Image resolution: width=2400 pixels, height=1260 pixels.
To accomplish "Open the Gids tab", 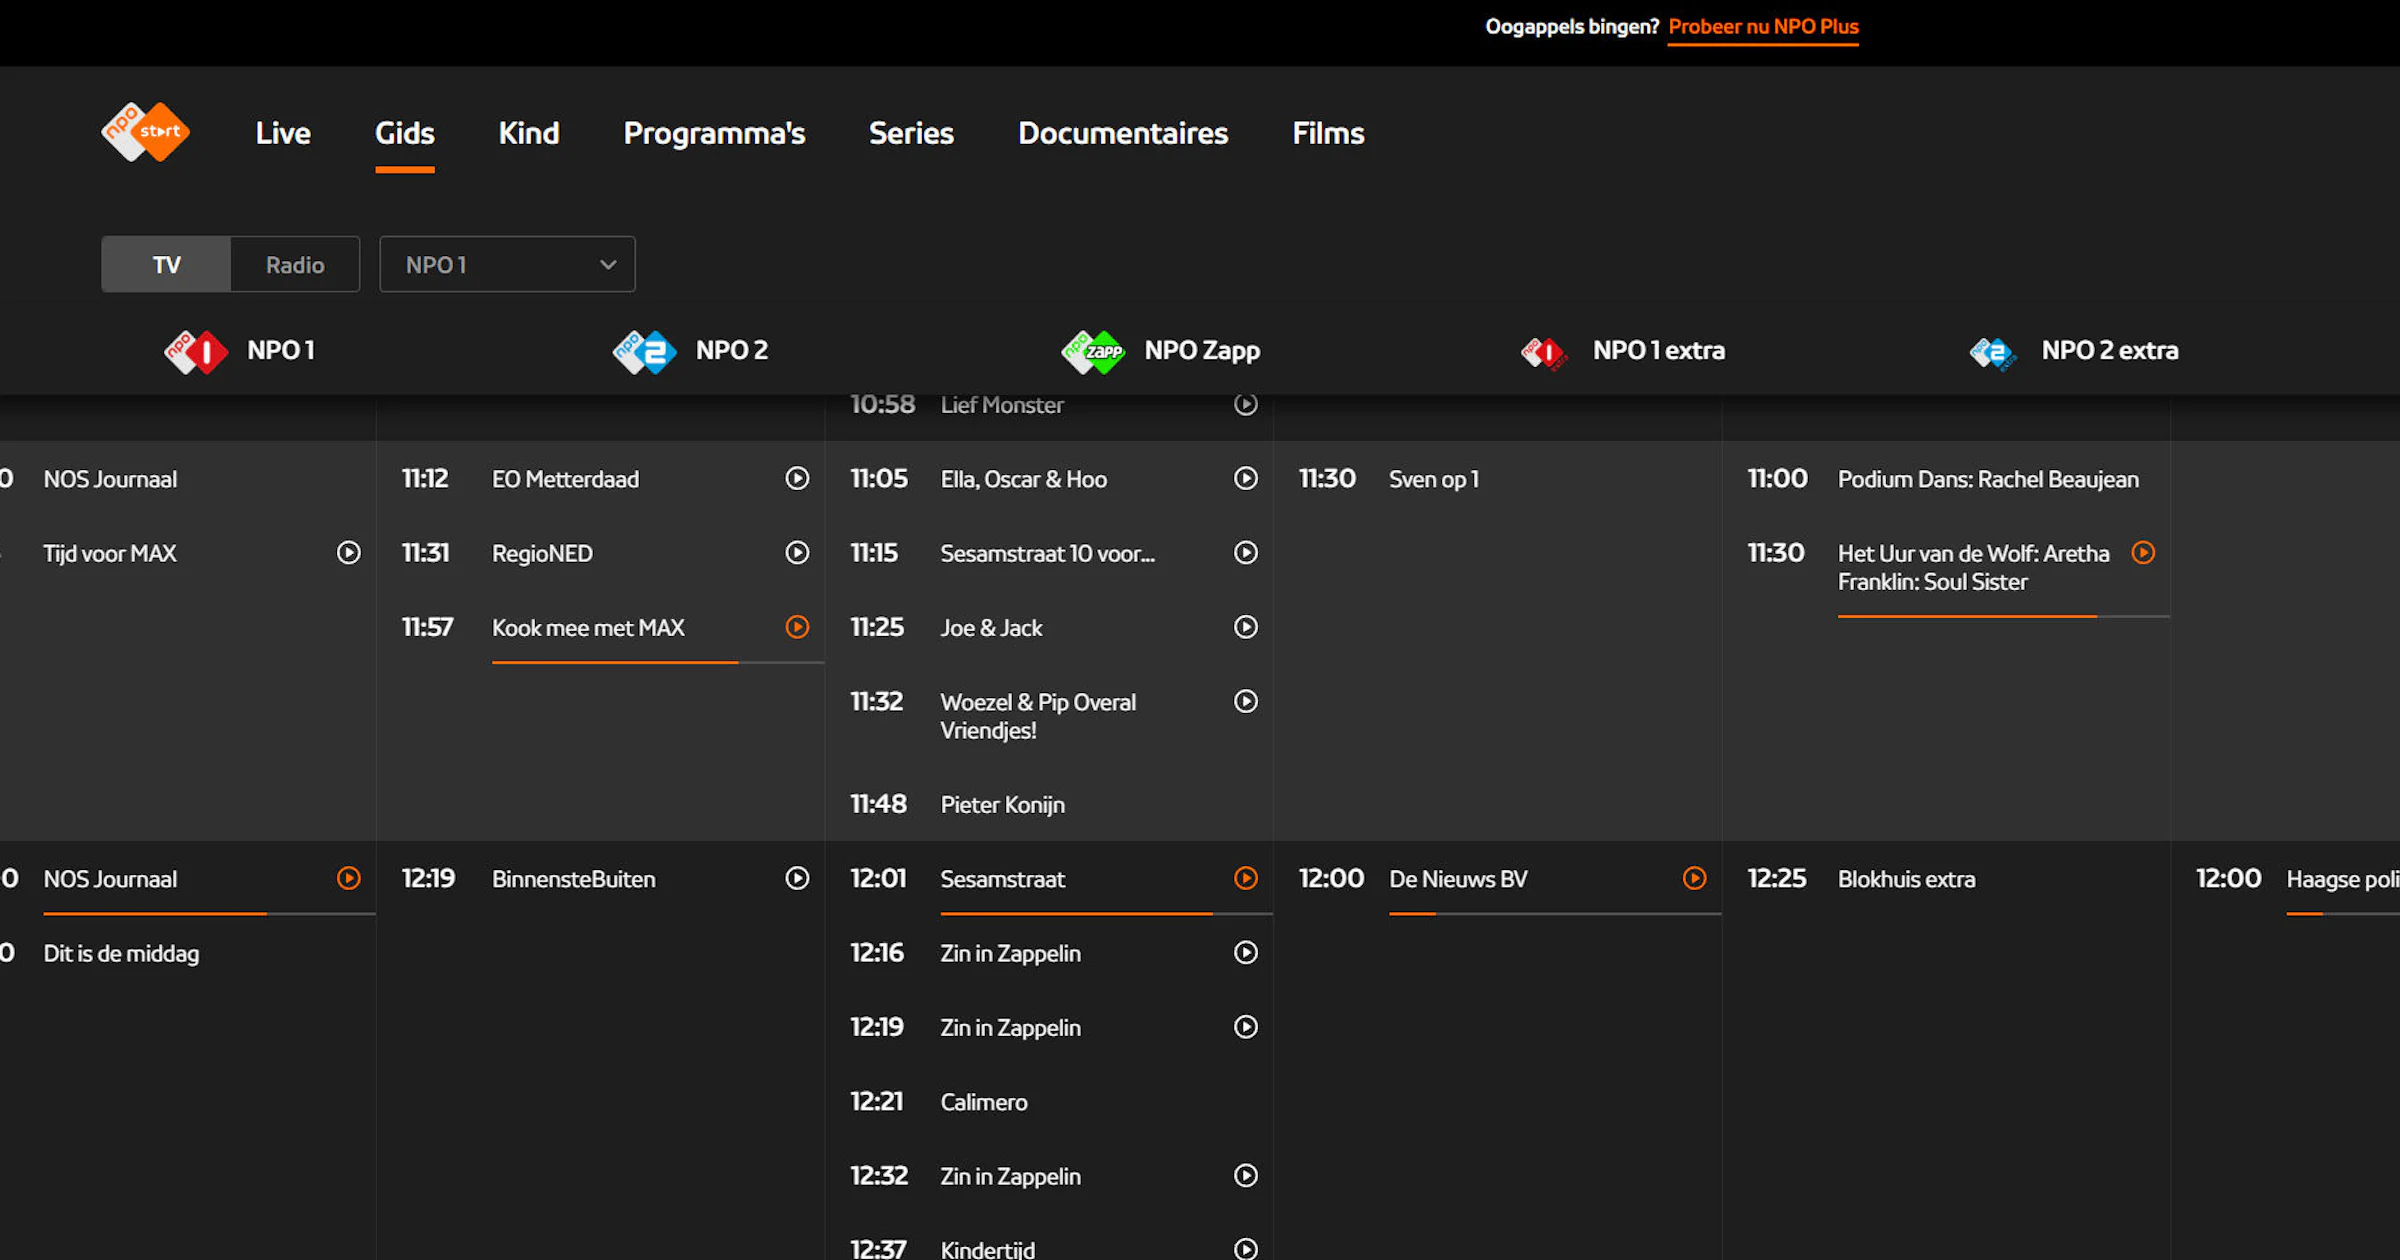I will tap(405, 133).
